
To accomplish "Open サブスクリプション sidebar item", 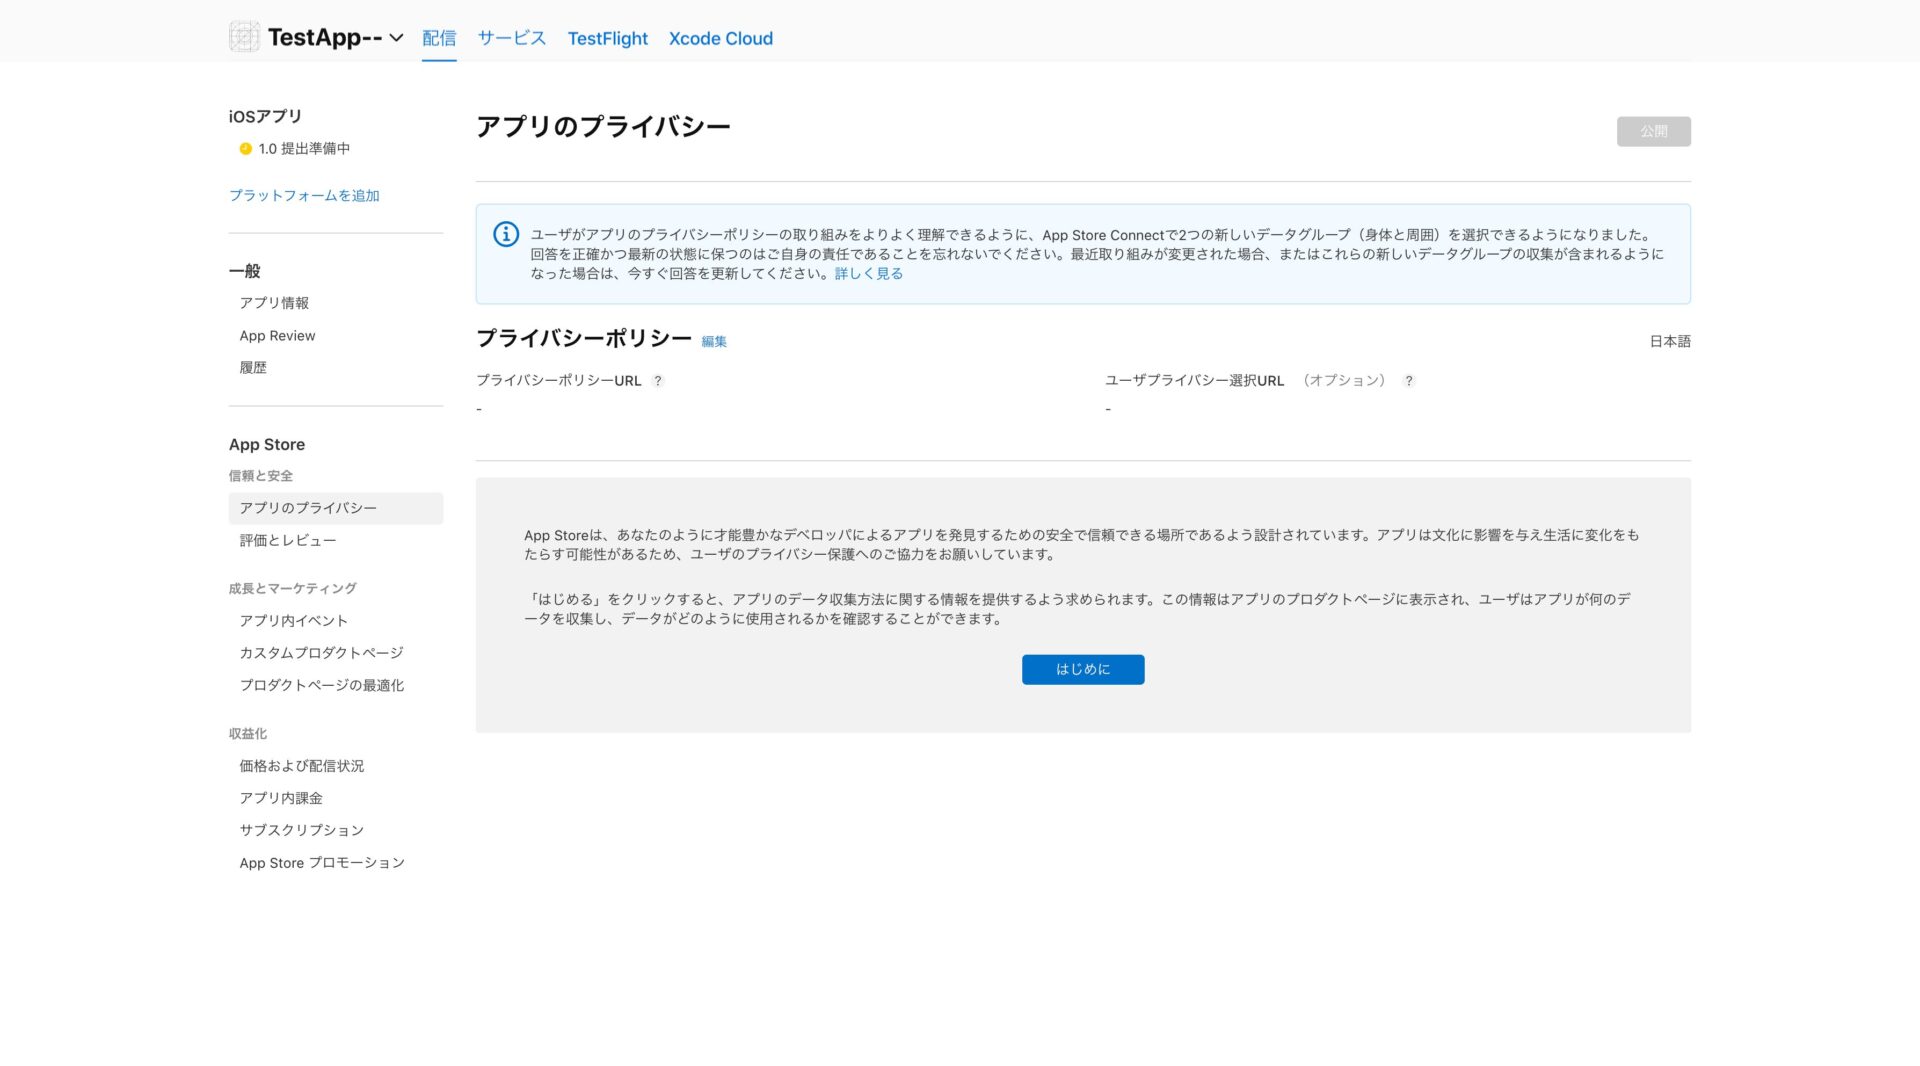I will coord(301,830).
